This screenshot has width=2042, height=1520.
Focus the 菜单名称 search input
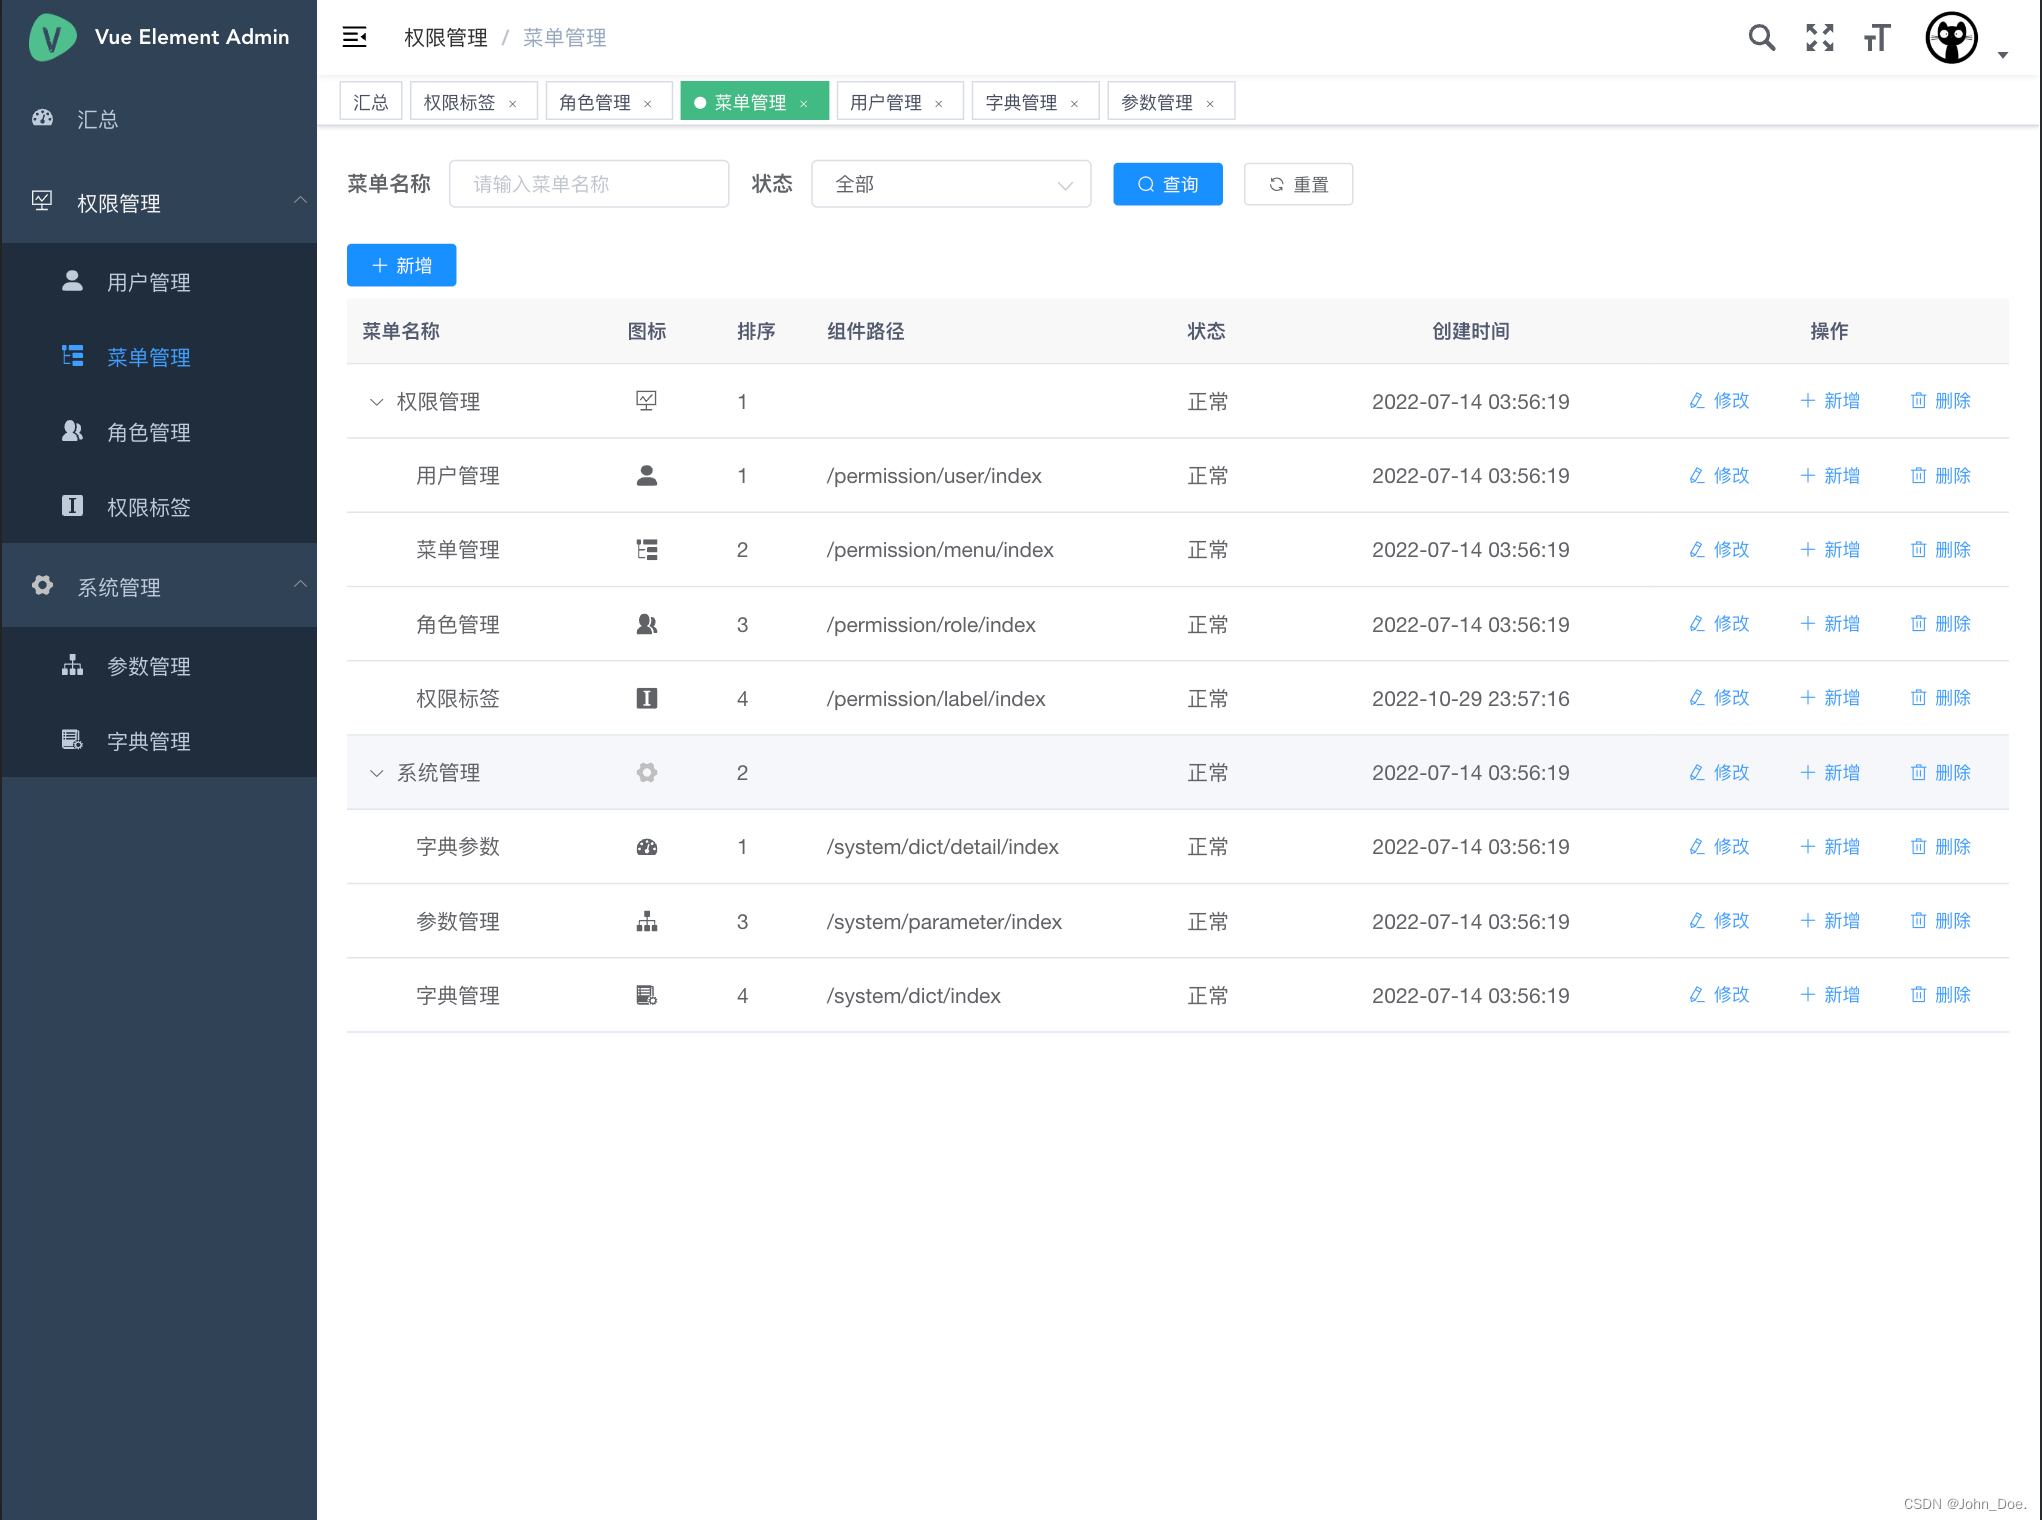(x=589, y=184)
